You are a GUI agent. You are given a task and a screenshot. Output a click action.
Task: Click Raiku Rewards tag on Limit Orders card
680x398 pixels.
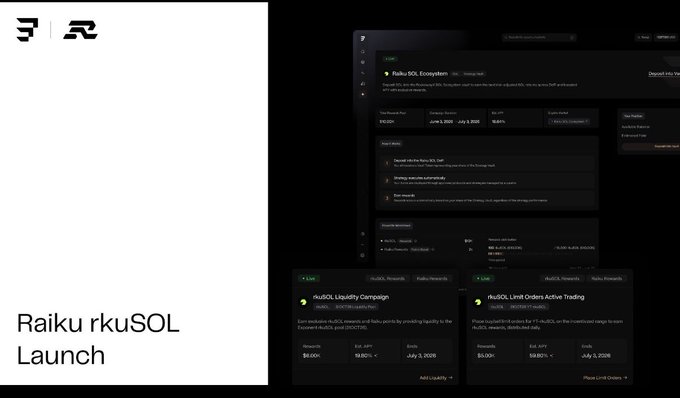607,278
